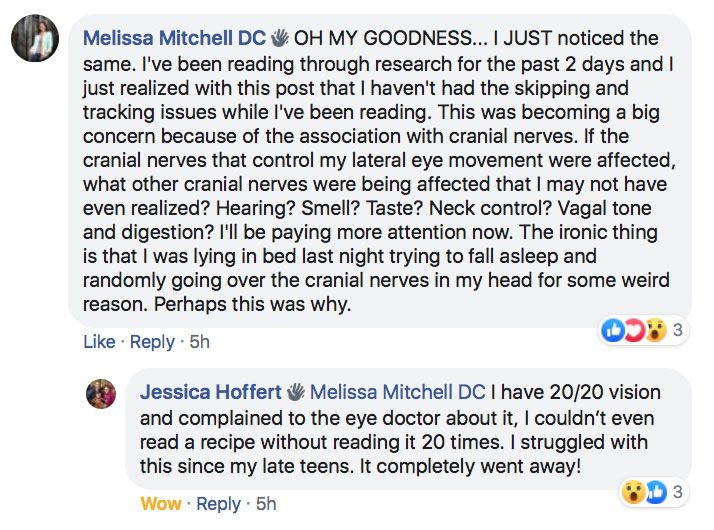Image resolution: width=714 pixels, height=530 pixels.
Task: Click the wave badge beside Jessica's name
Action: click(297, 390)
